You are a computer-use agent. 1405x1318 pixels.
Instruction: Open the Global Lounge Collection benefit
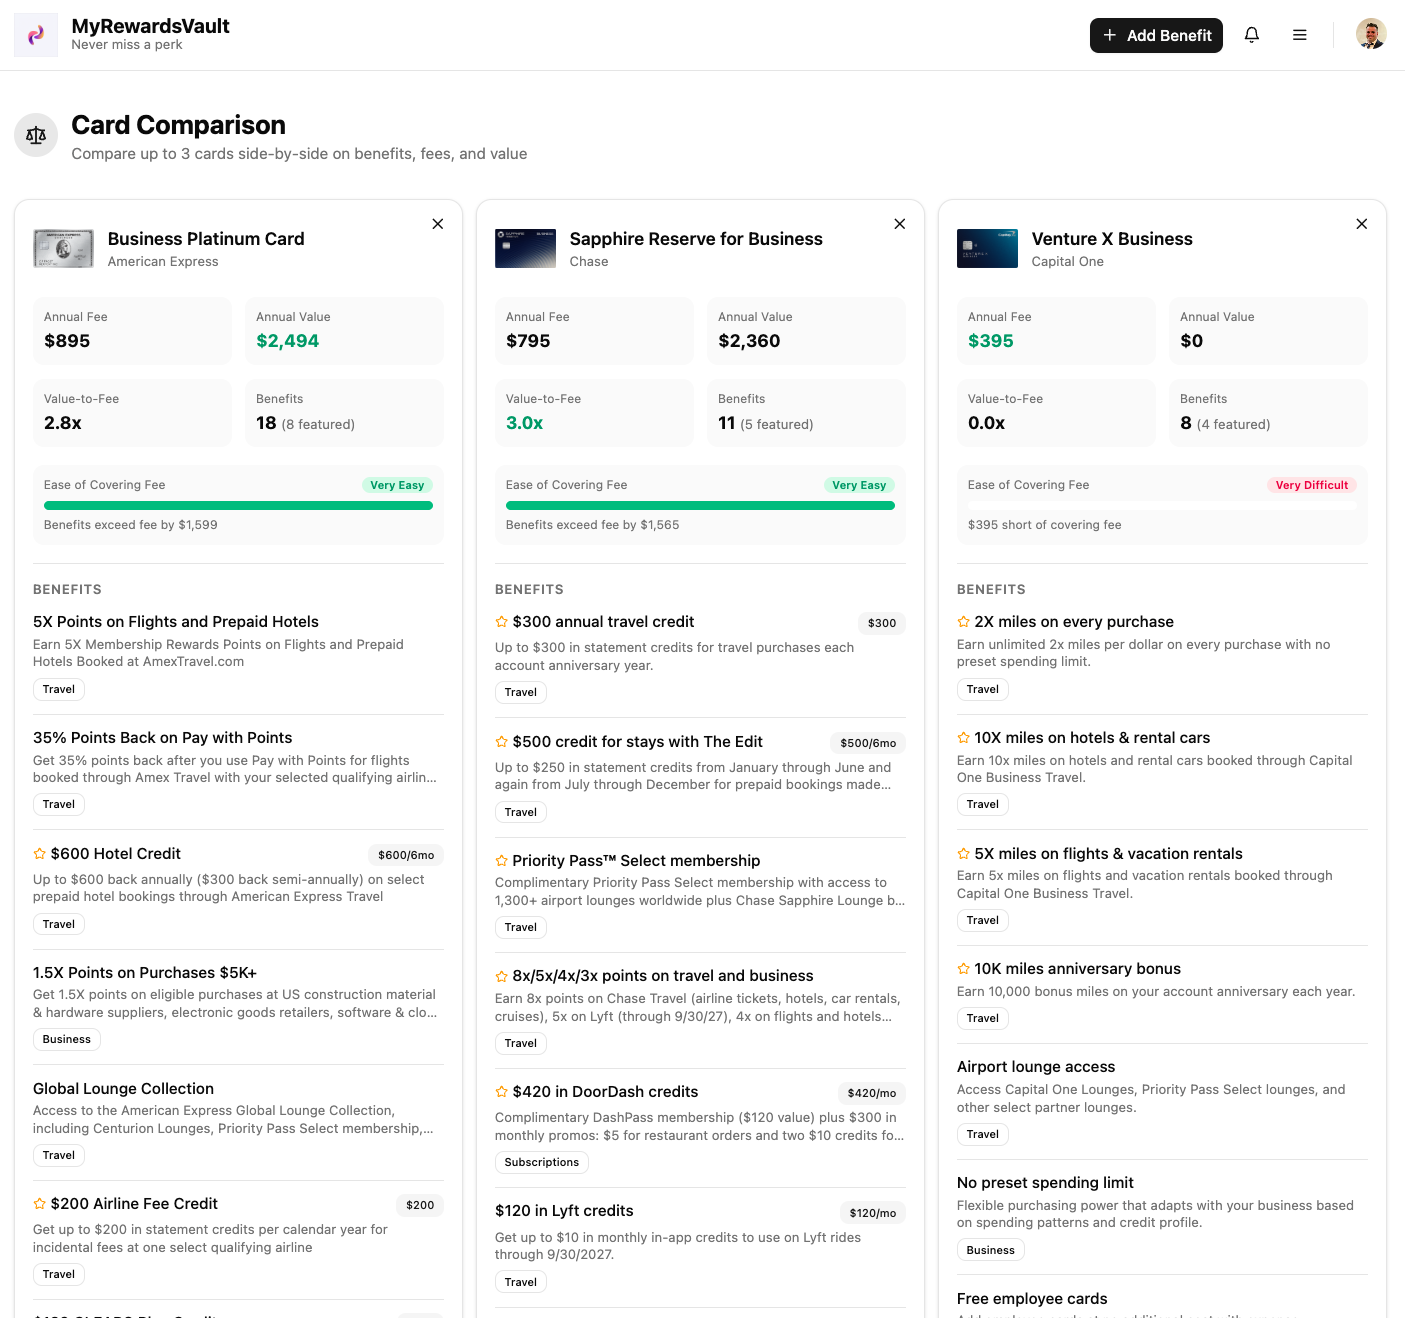[x=123, y=1089]
